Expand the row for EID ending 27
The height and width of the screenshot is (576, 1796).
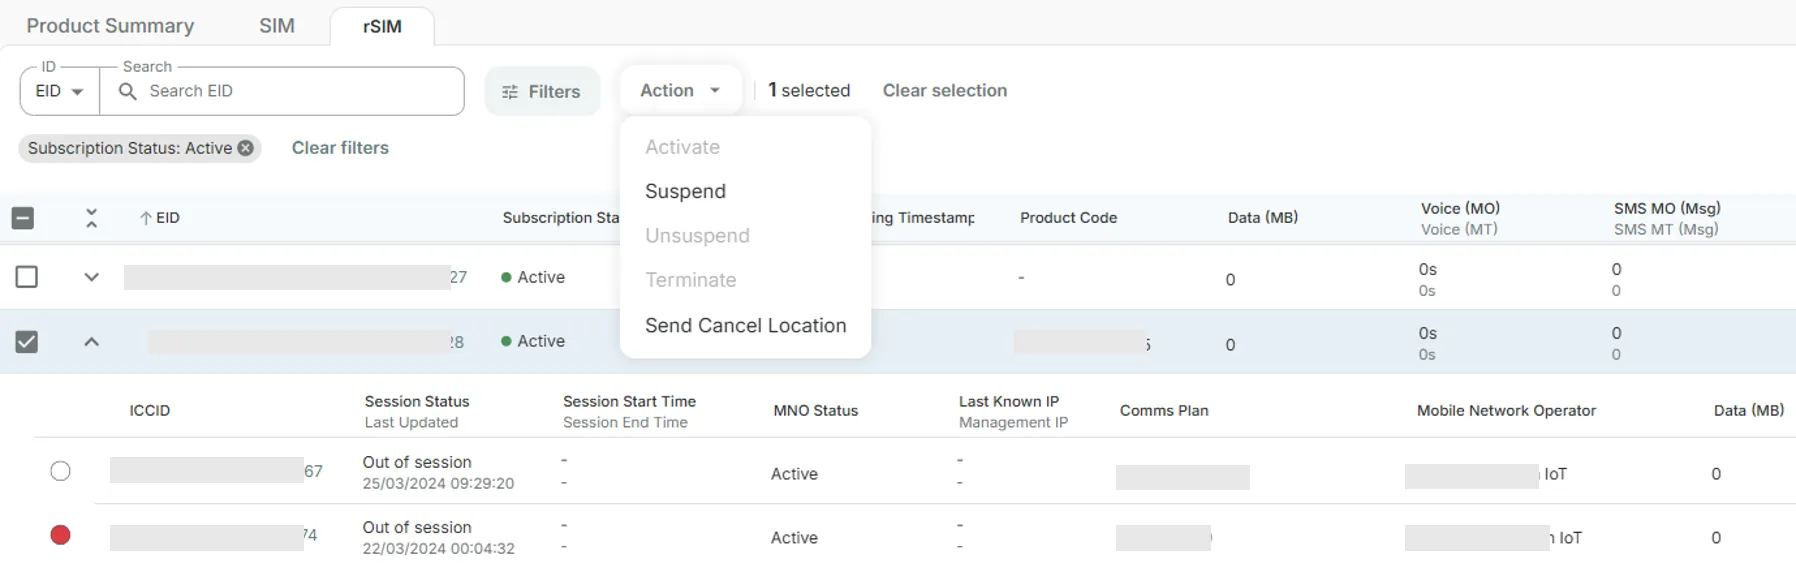pos(91,277)
